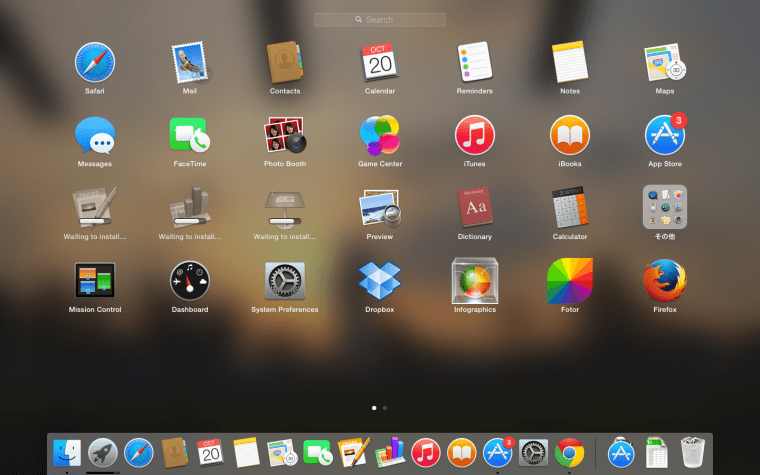
Task: Open the spreadsheet document stack in Dock
Action: pyautogui.click(x=657, y=453)
